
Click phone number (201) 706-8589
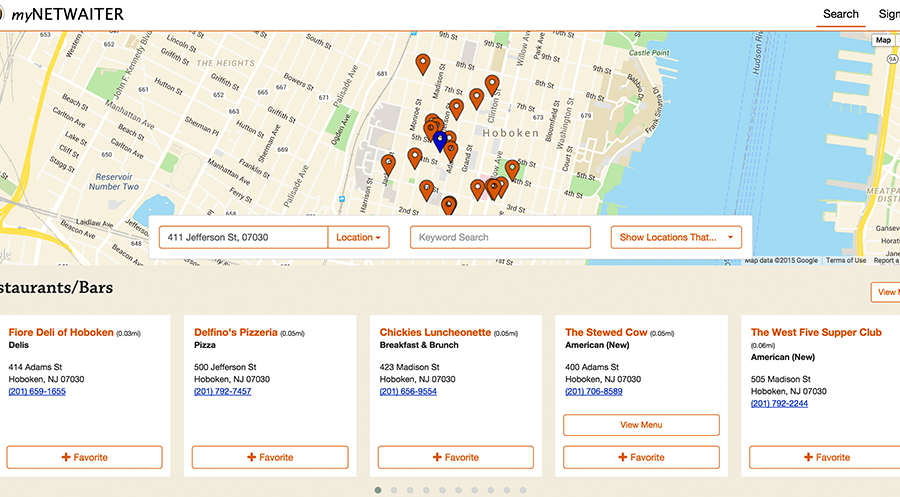[594, 391]
